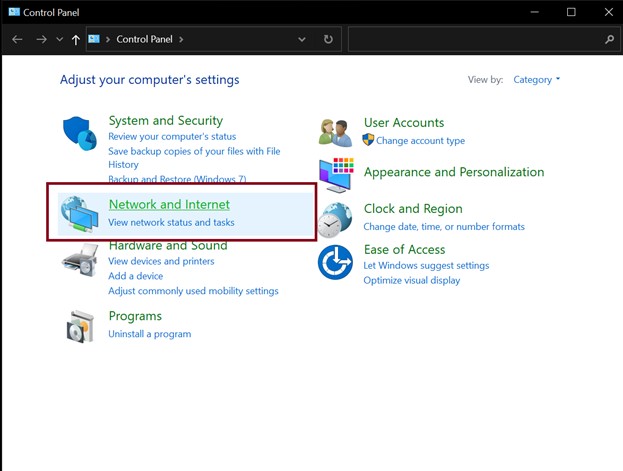The width and height of the screenshot is (623, 471).
Task: Click Uninstall a program link
Action: (x=150, y=334)
